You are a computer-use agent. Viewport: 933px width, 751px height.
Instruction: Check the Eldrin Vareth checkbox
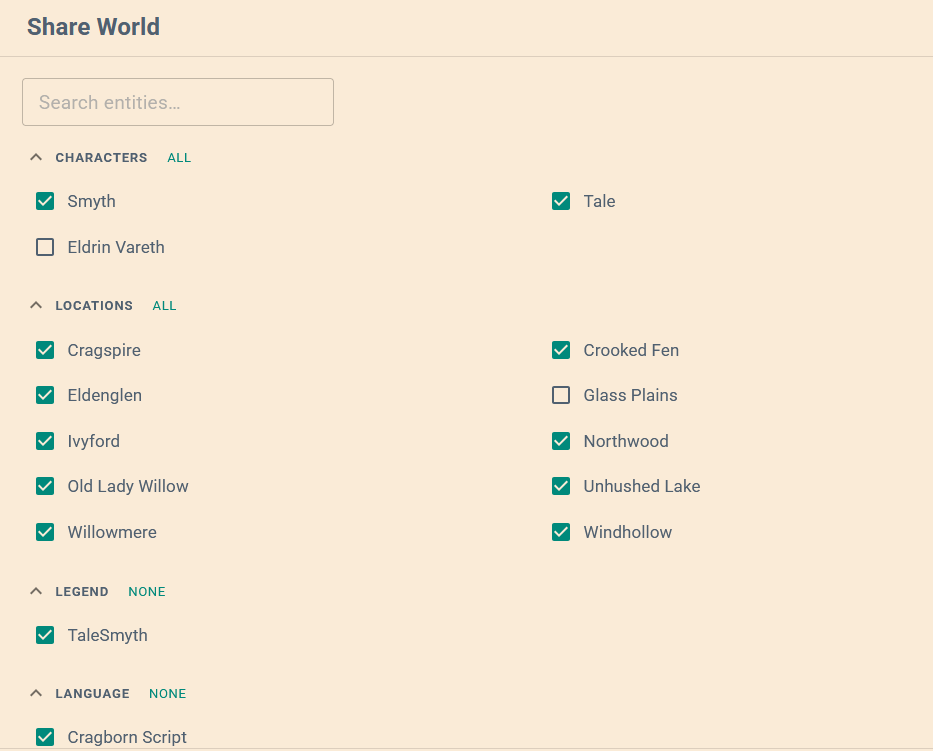coord(45,247)
